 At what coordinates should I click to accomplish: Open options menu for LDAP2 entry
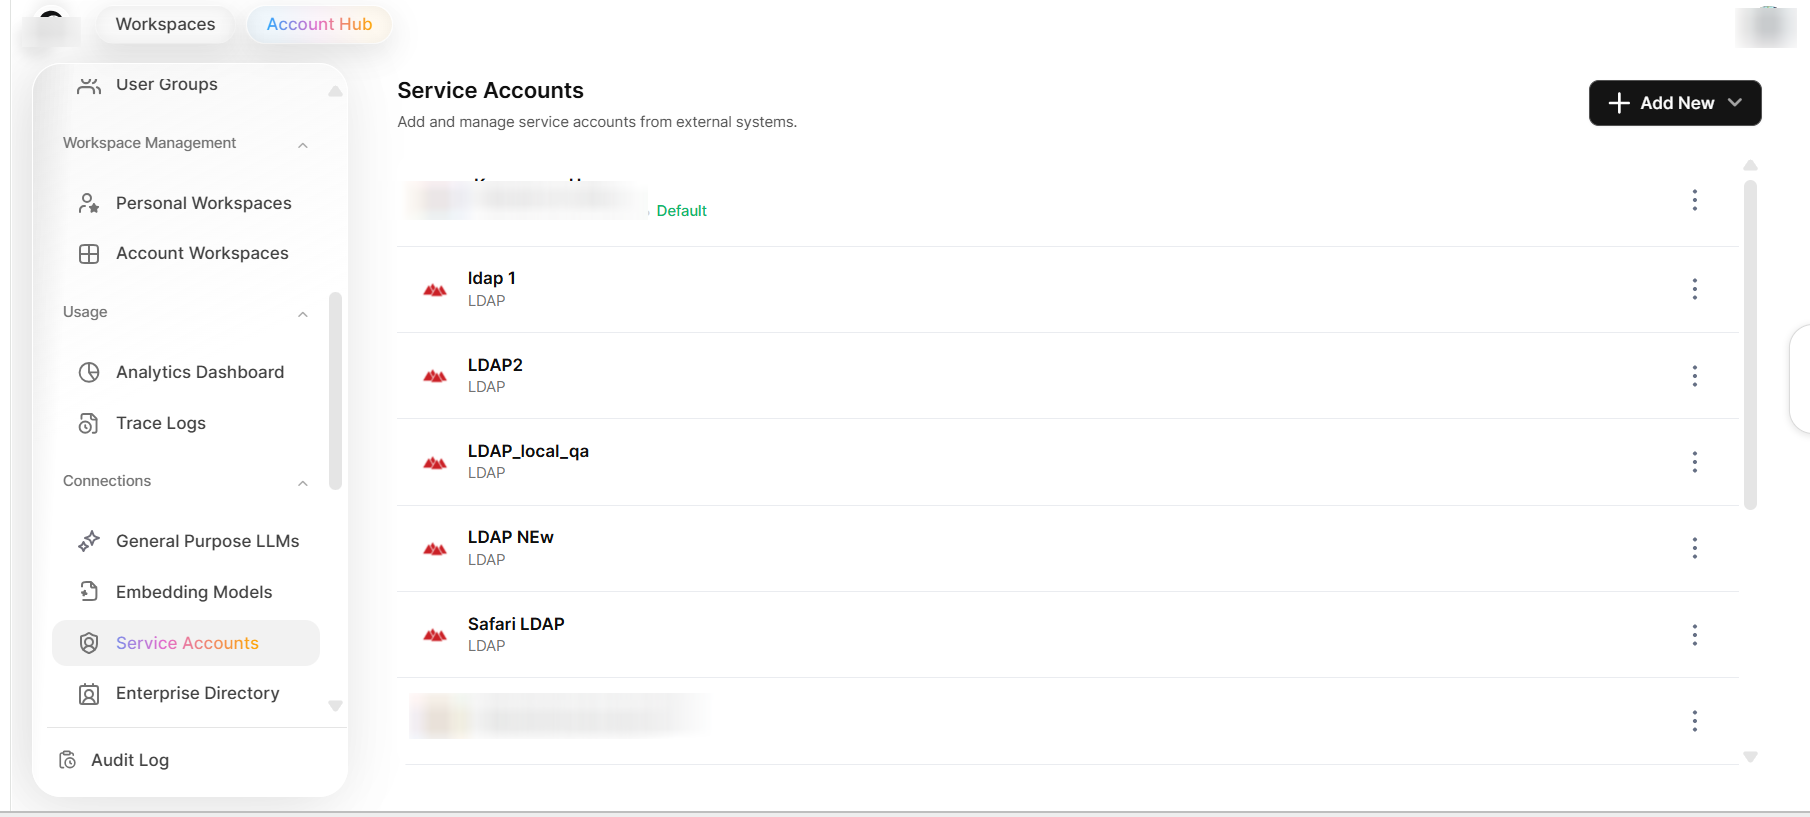(x=1695, y=376)
